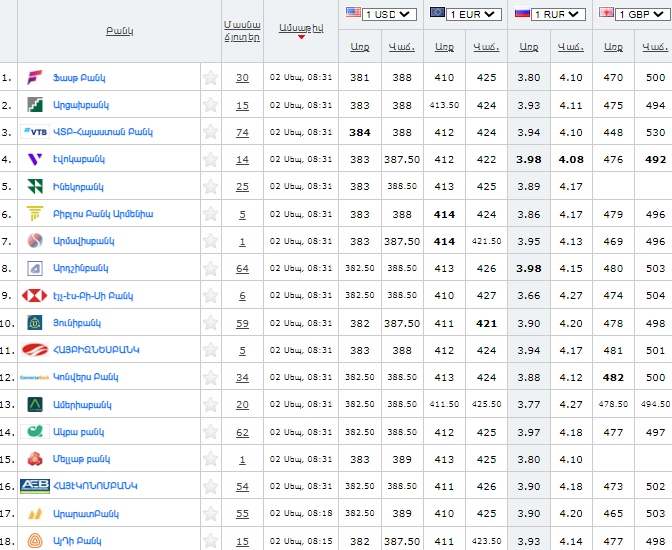Image resolution: width=672 pixels, height=550 pixels.
Task: Toggle favorite star for Արդշինբանկ
Action: [x=210, y=268]
